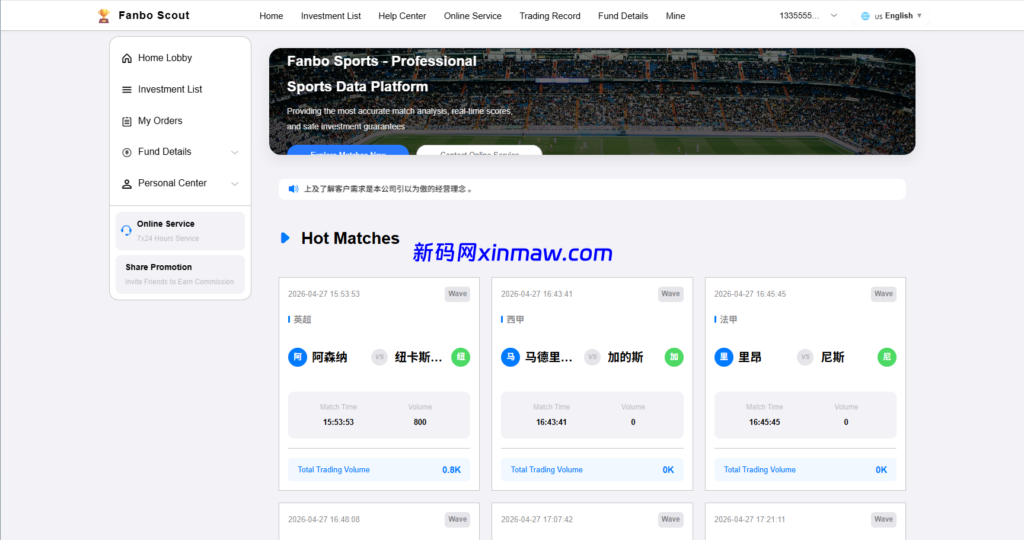
Task: Click Wave tag on 16:45:45 match
Action: tap(884, 294)
